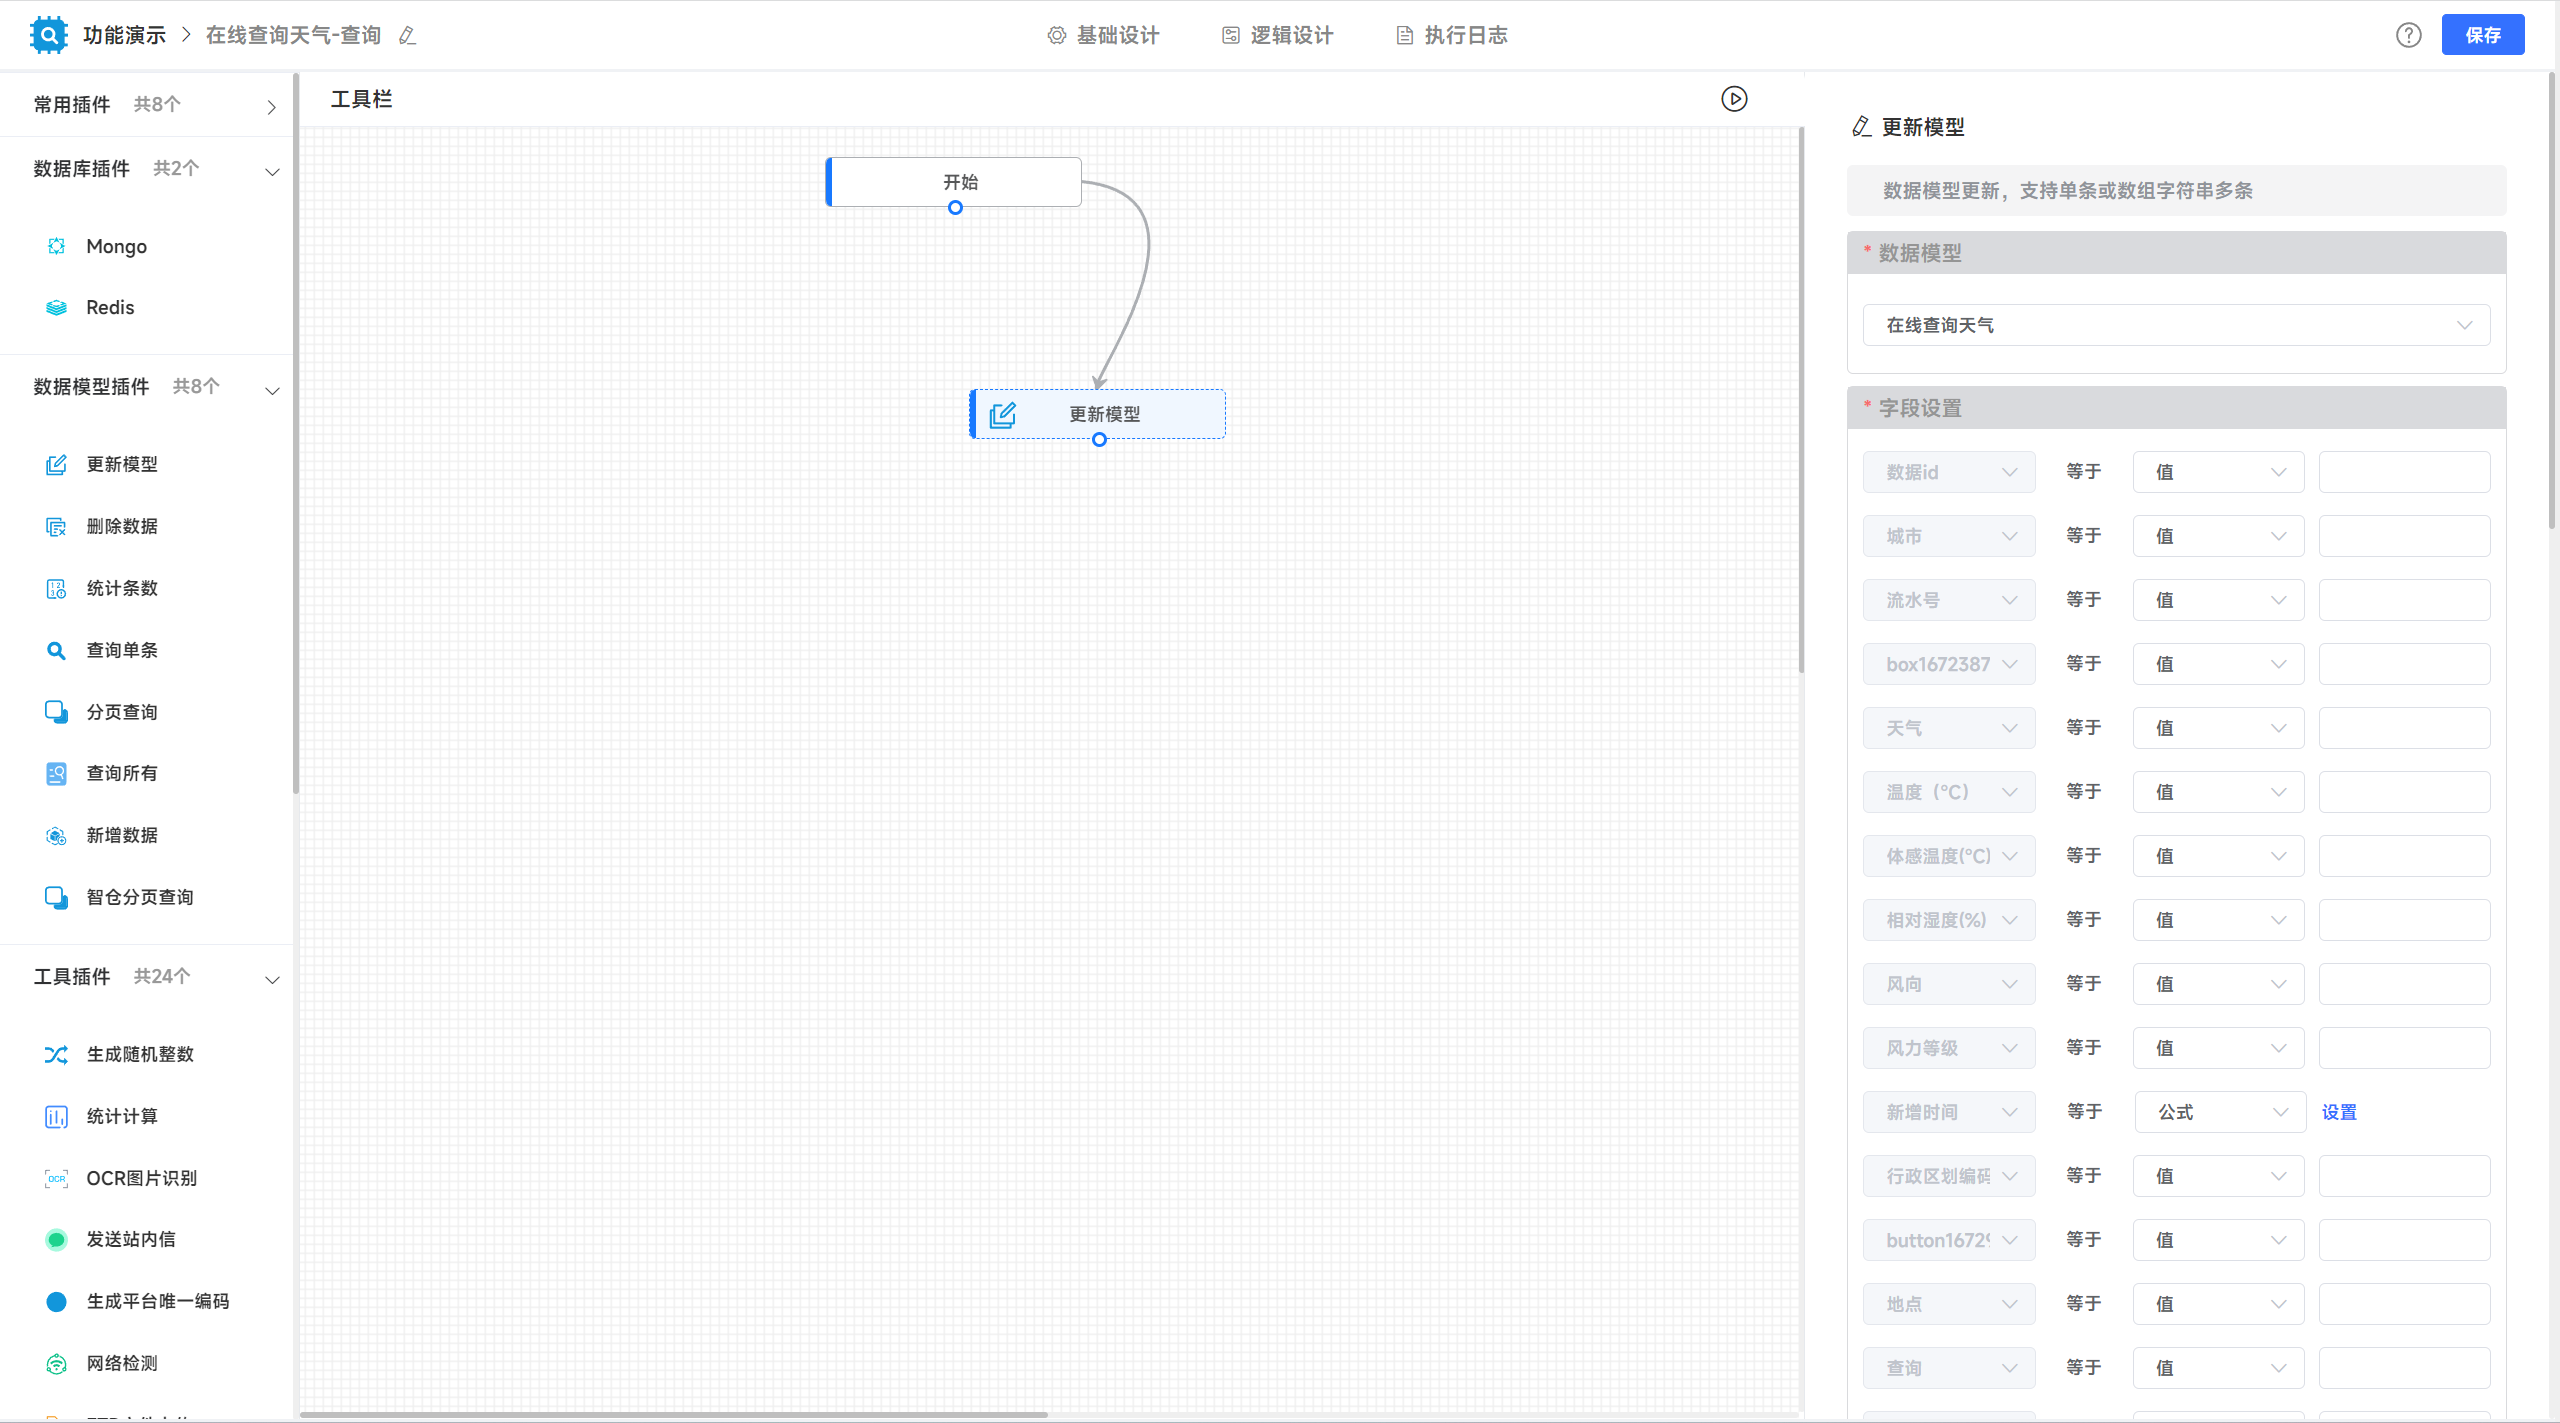Expand the 常用插件 section

pos(271,106)
